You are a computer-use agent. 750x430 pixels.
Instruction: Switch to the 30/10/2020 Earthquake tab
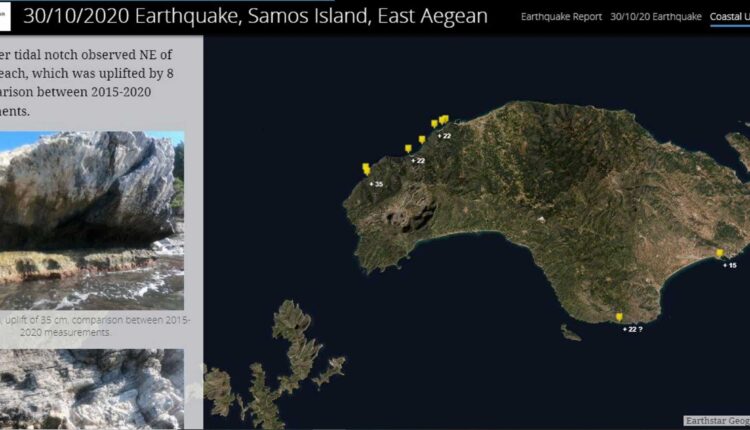click(x=656, y=17)
